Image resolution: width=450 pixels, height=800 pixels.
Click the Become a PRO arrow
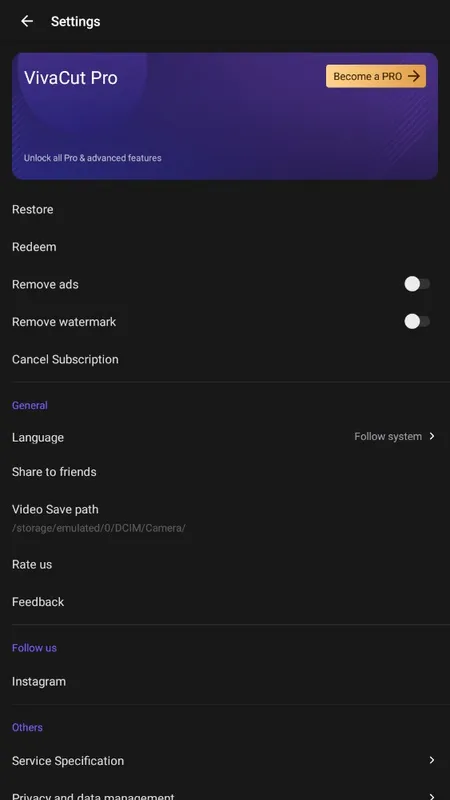point(414,76)
